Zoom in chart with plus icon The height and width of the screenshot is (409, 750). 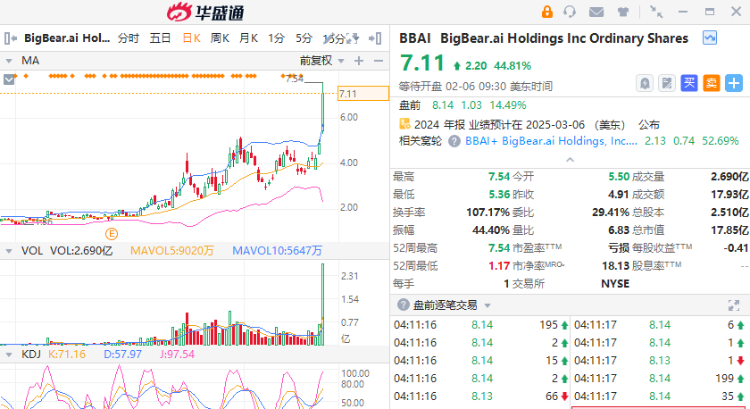tap(359, 61)
